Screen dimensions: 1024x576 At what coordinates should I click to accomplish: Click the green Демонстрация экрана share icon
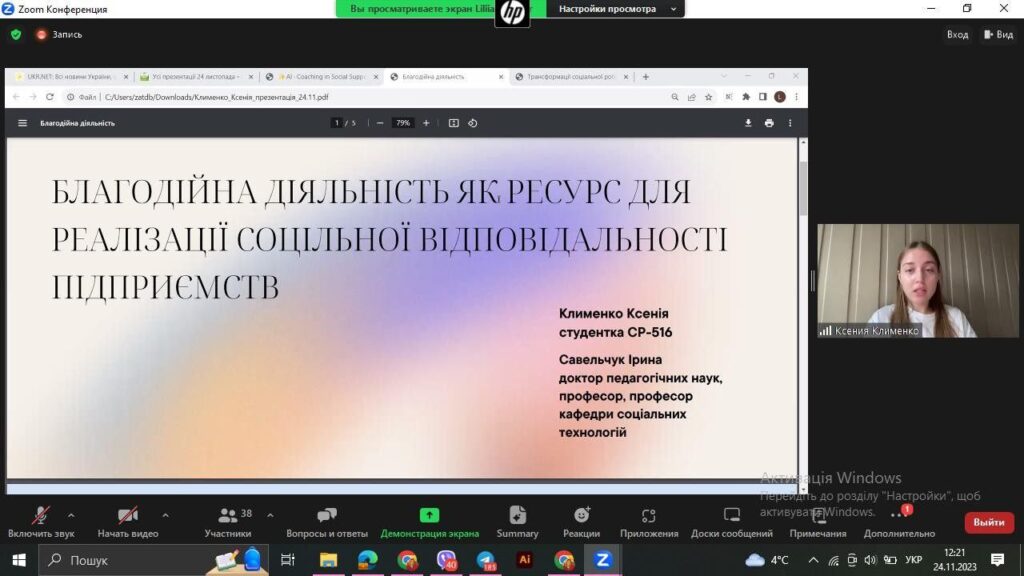pos(429,516)
